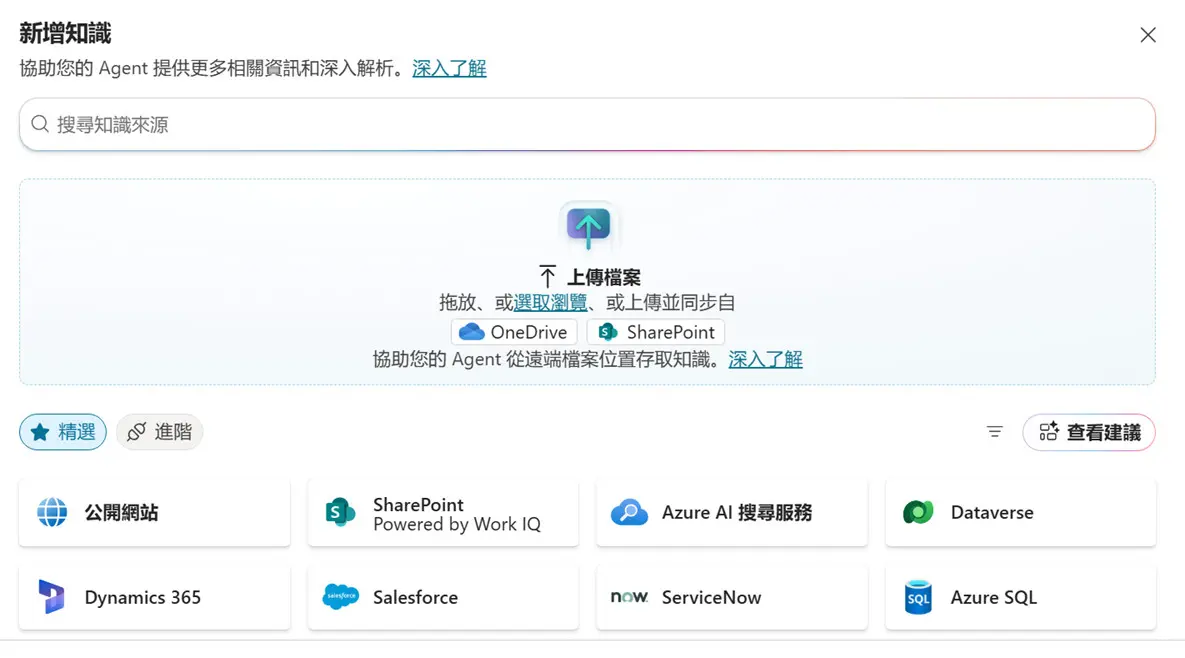
Task: Select the Dataverse label text
Action: pos(992,512)
